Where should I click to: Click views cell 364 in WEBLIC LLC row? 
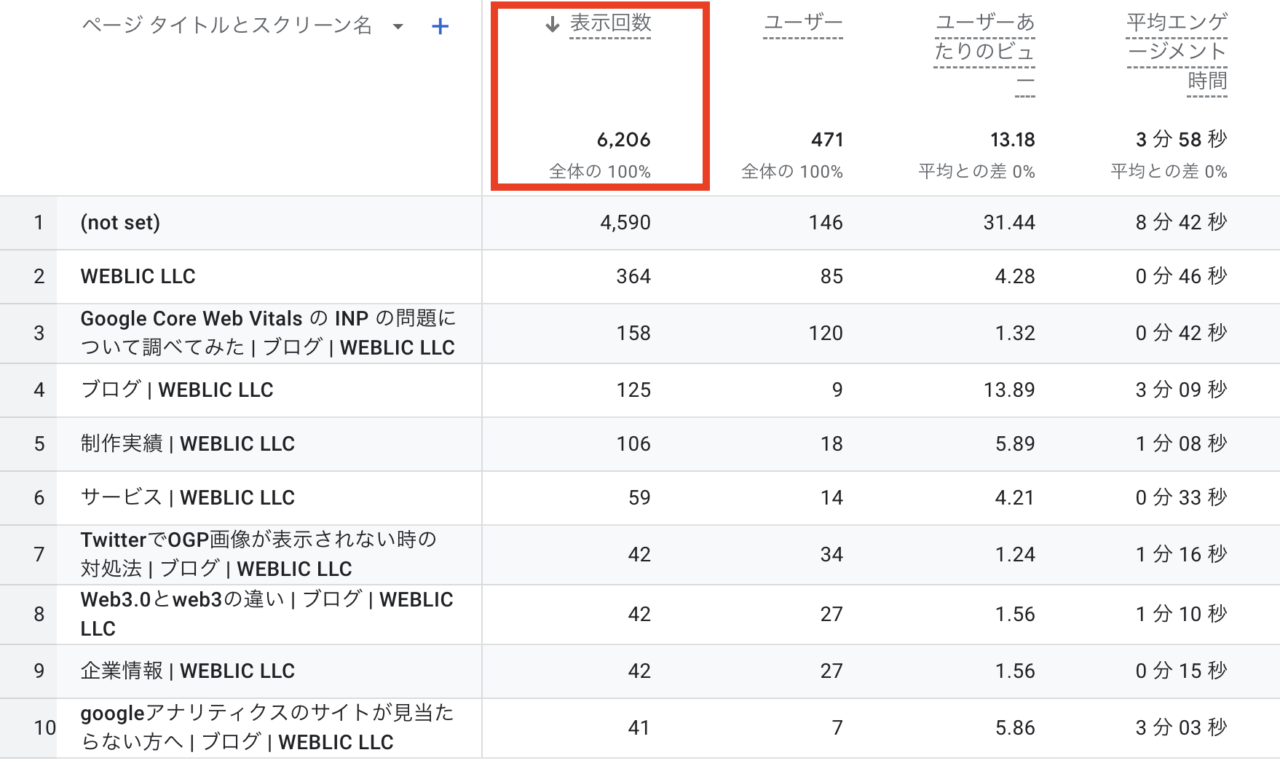633,277
